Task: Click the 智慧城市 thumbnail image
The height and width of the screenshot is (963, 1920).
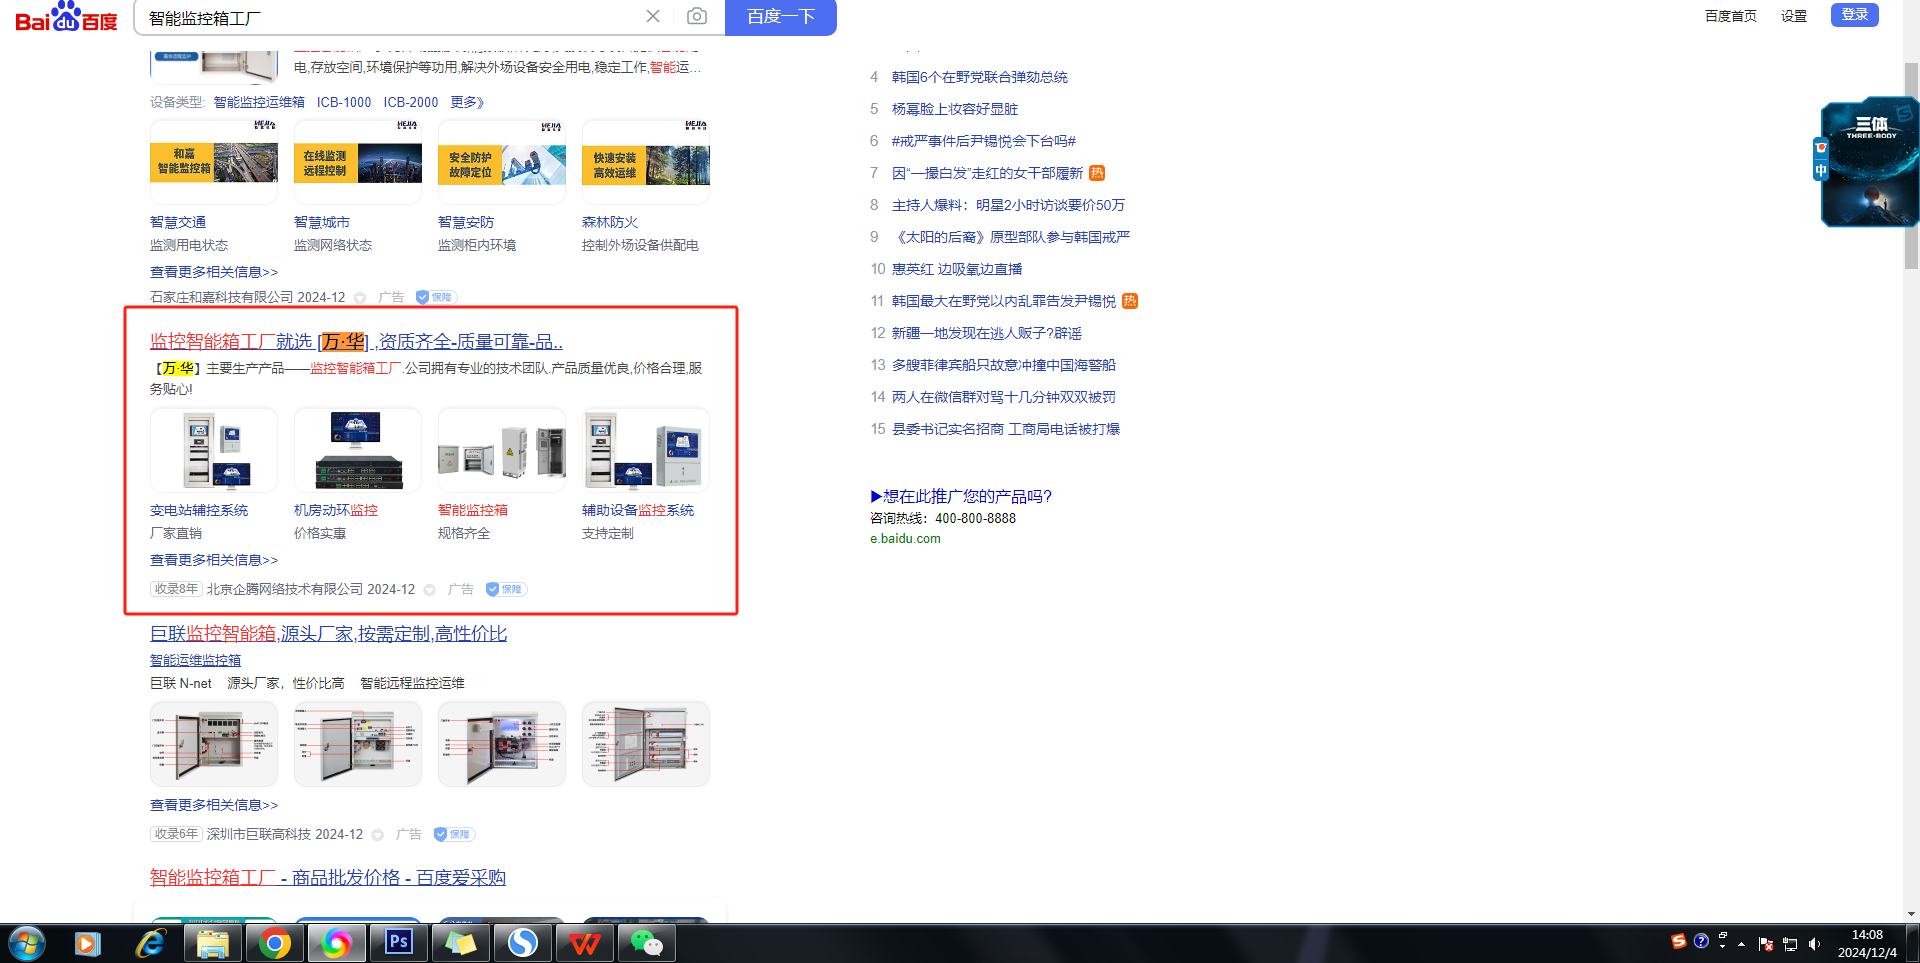Action: pos(358,162)
